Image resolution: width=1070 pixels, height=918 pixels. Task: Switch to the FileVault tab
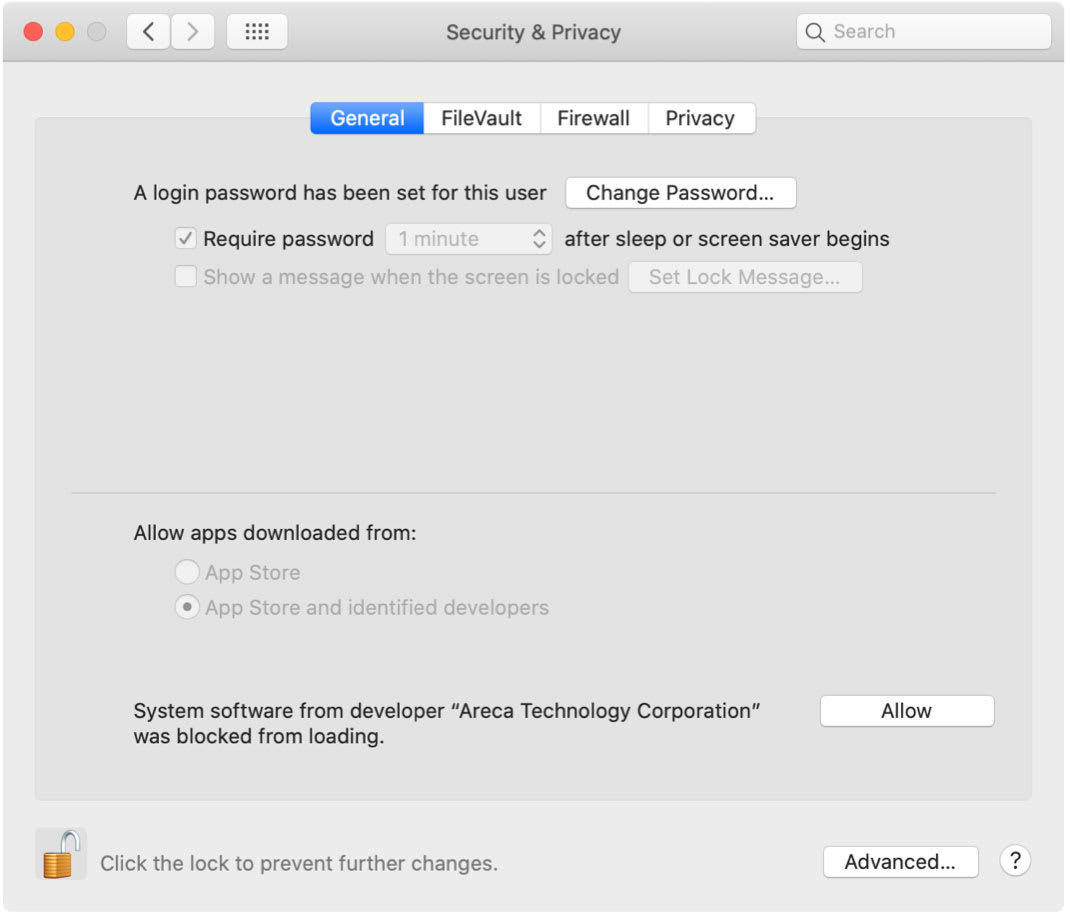pyautogui.click(x=481, y=118)
